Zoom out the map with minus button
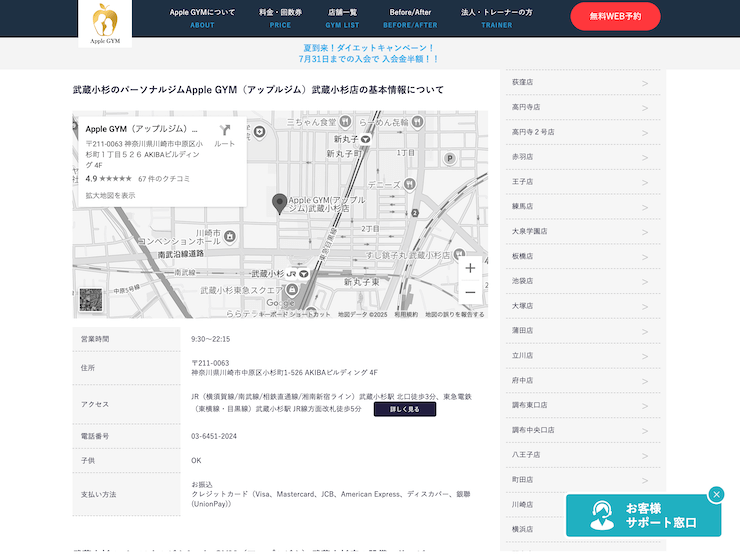 (470, 292)
